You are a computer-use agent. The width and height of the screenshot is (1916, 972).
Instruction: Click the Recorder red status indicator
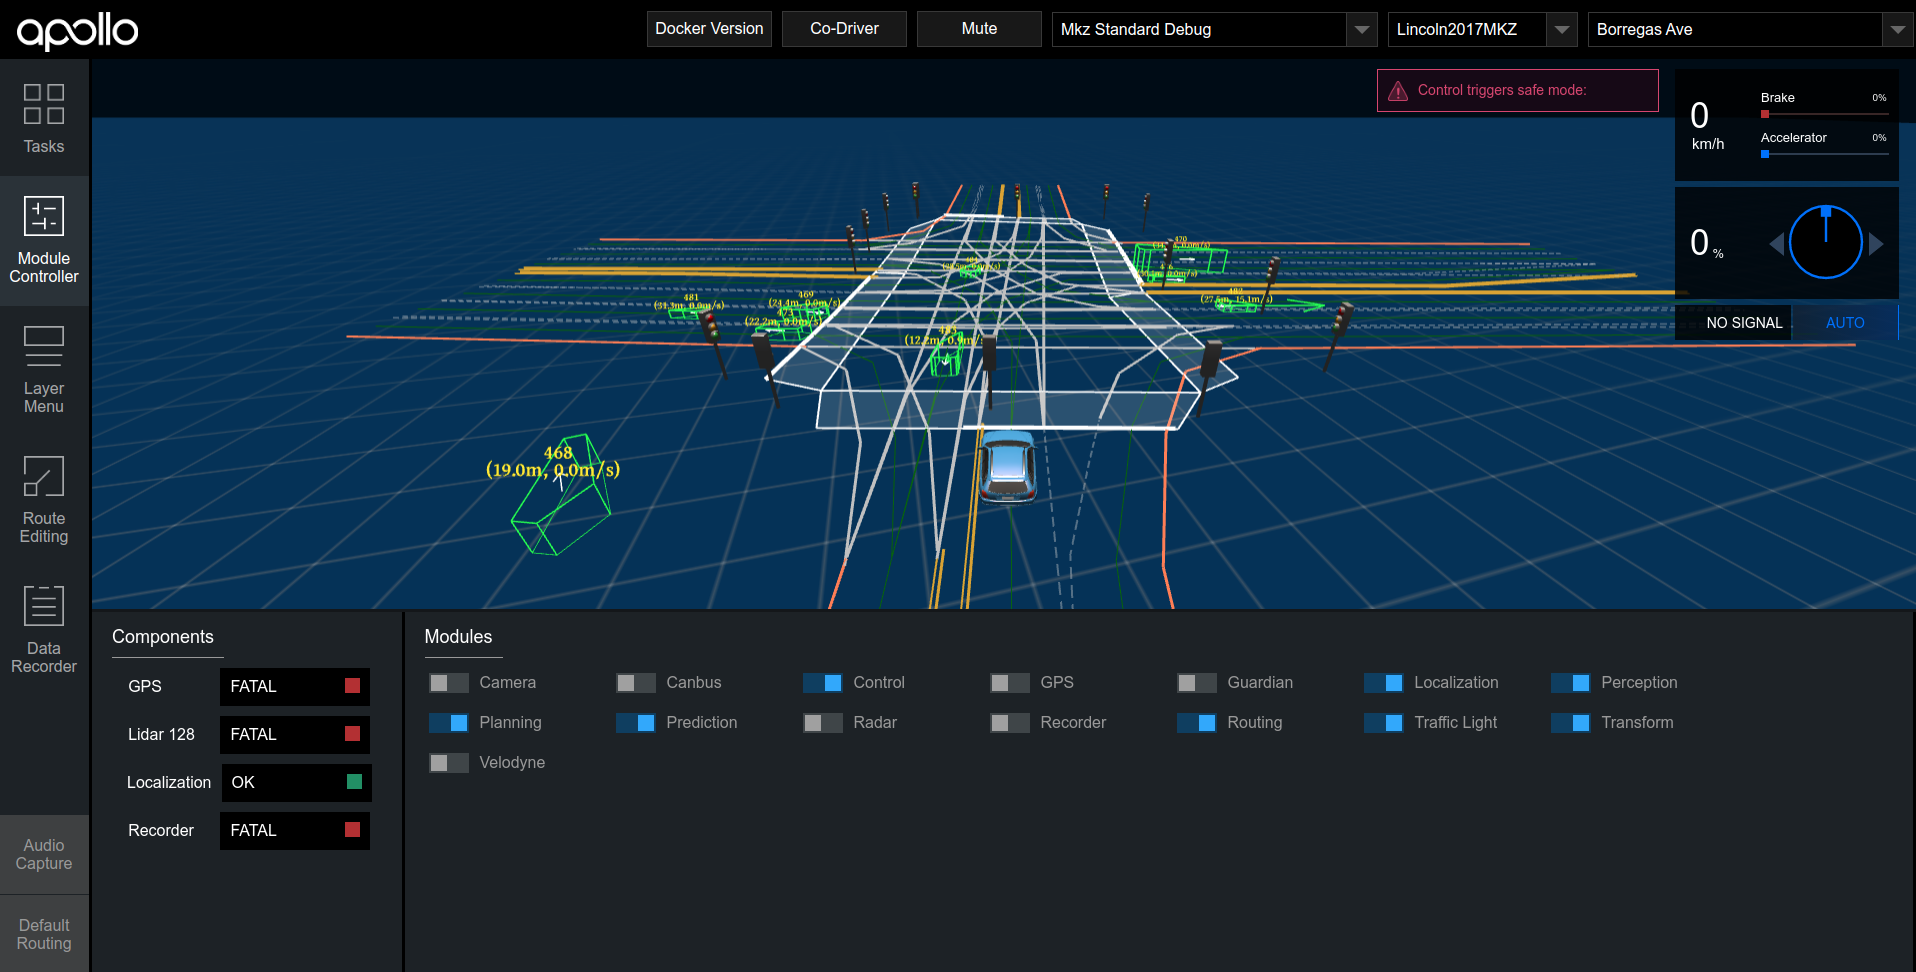coord(352,830)
